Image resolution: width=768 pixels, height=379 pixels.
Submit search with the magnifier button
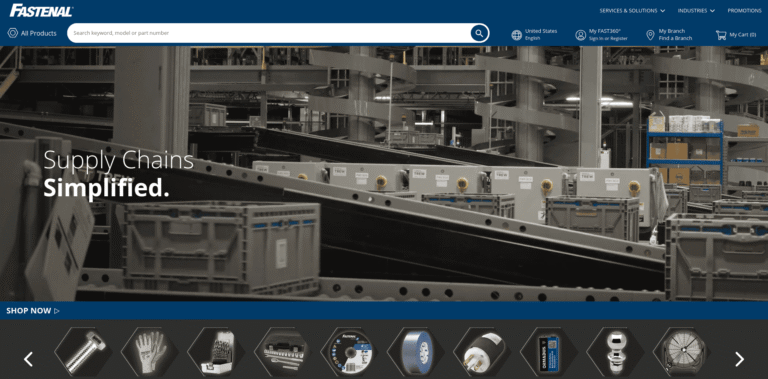point(479,33)
